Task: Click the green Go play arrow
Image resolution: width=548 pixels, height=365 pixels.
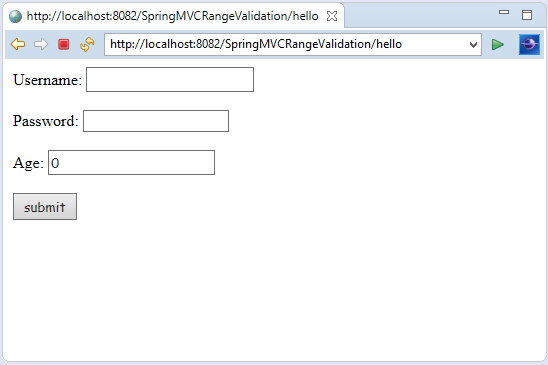Action: pos(498,45)
